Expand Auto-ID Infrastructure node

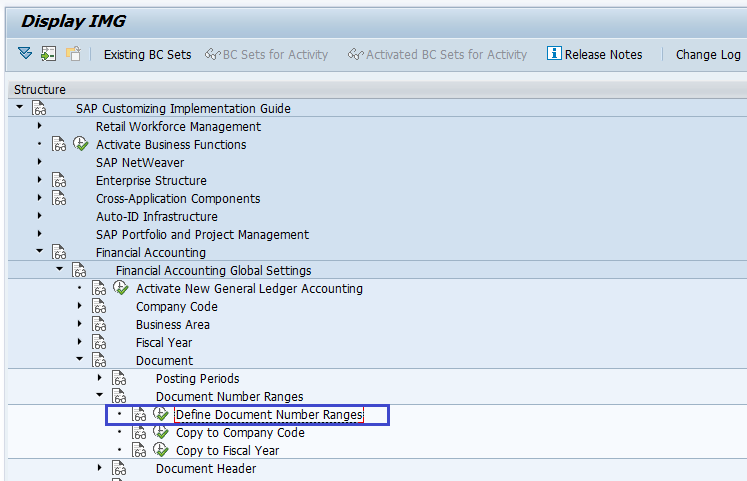click(x=40, y=216)
